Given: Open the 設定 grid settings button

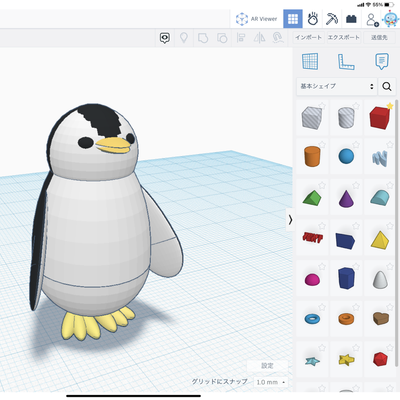Looking at the screenshot, I should 267,366.
